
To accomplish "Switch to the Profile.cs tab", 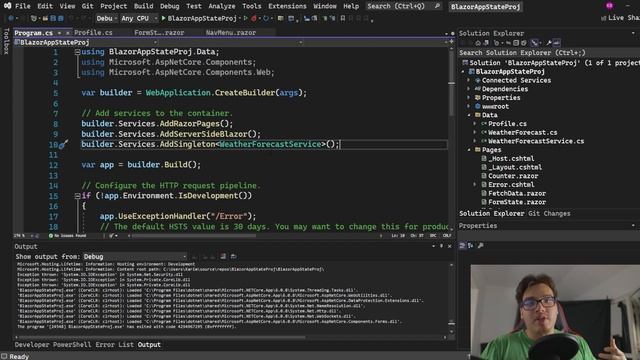I will [x=93, y=33].
